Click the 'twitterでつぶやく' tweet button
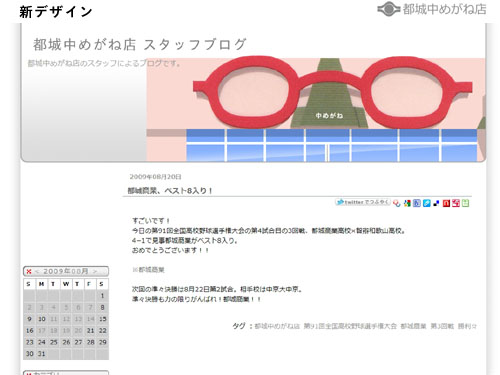500x375 pixels. click(363, 202)
